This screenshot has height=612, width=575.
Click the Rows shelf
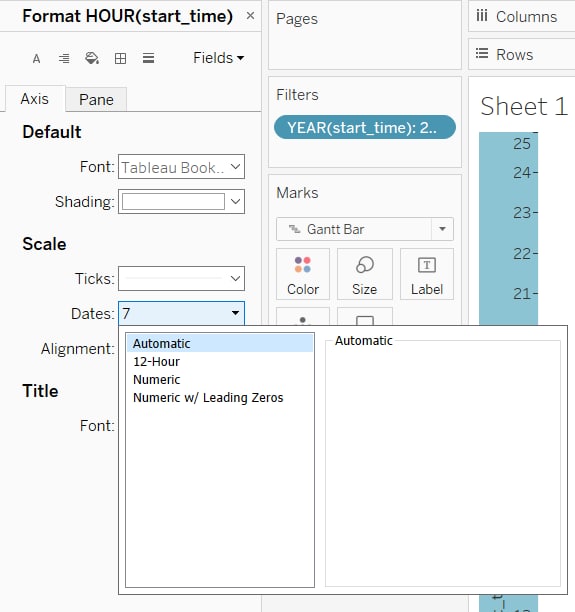pyautogui.click(x=522, y=54)
